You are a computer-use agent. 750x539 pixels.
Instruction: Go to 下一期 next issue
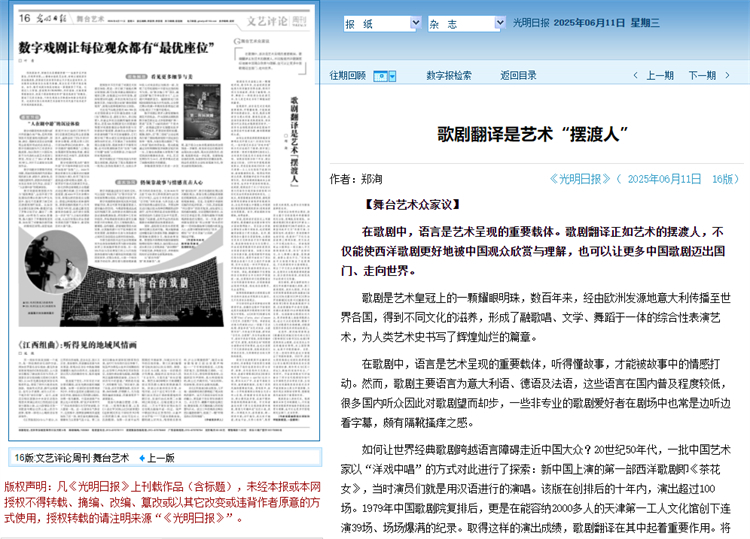click(702, 76)
